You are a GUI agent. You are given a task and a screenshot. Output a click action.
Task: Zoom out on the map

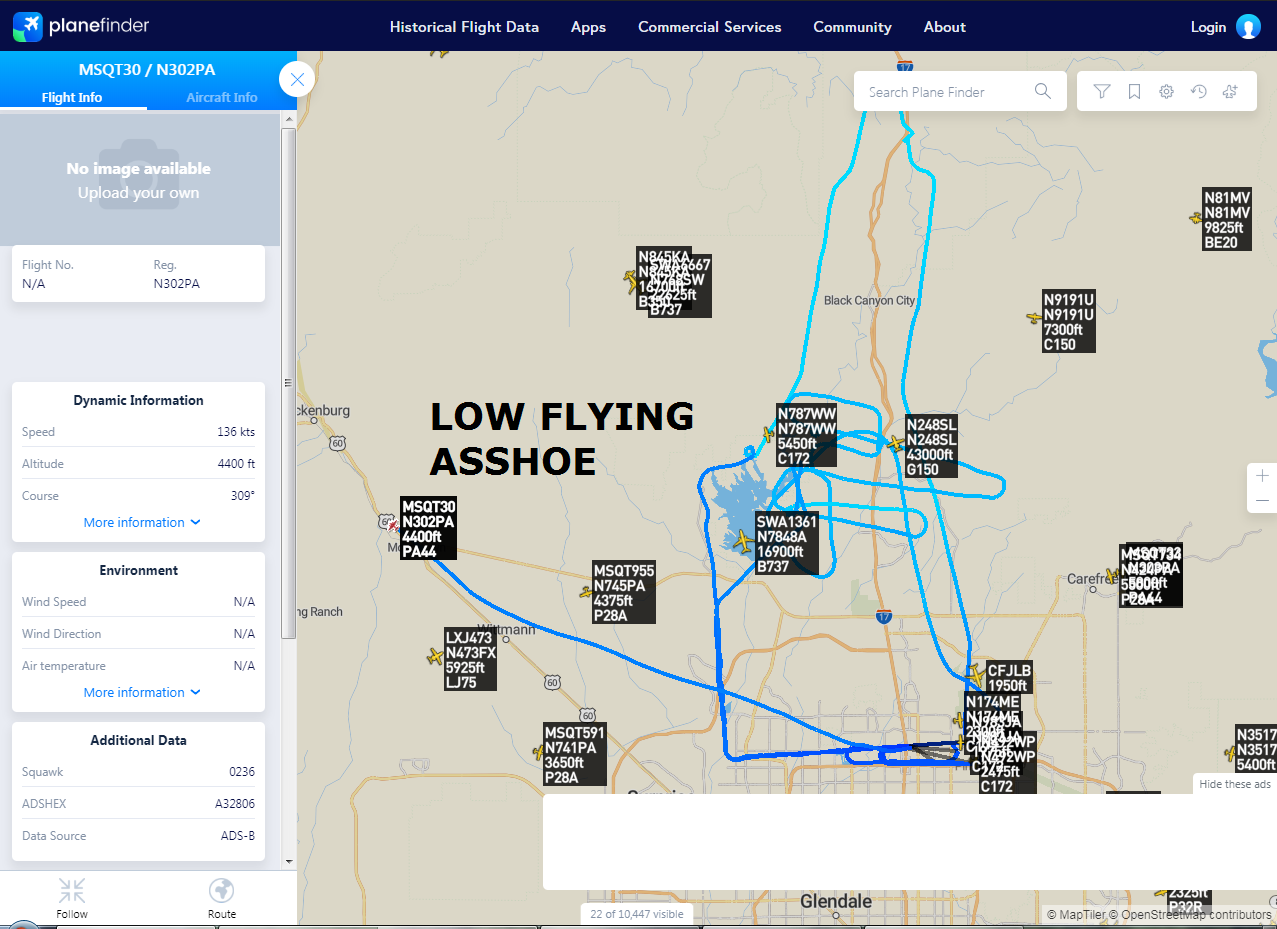pos(1262,500)
